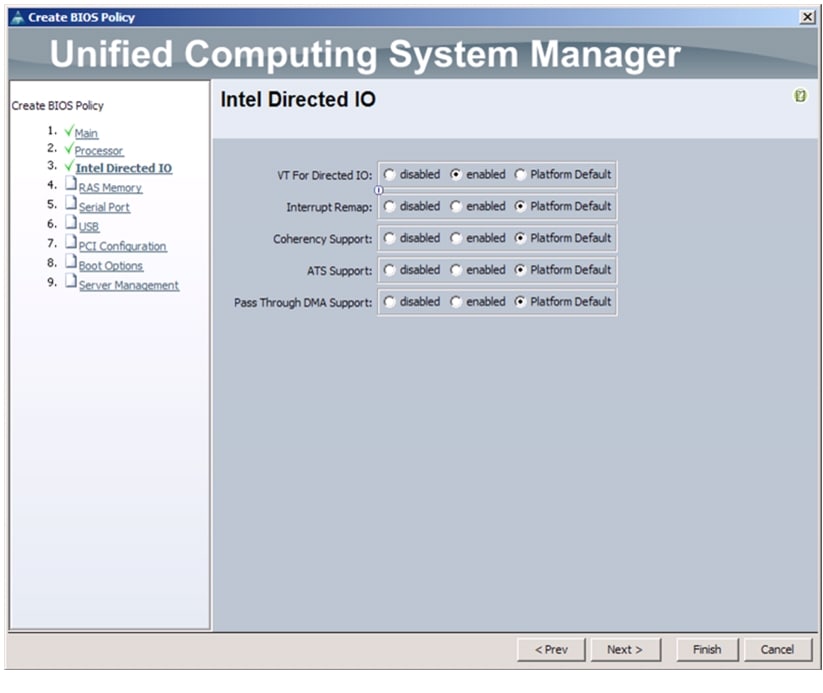Click the page icon next to USB

[71, 223]
